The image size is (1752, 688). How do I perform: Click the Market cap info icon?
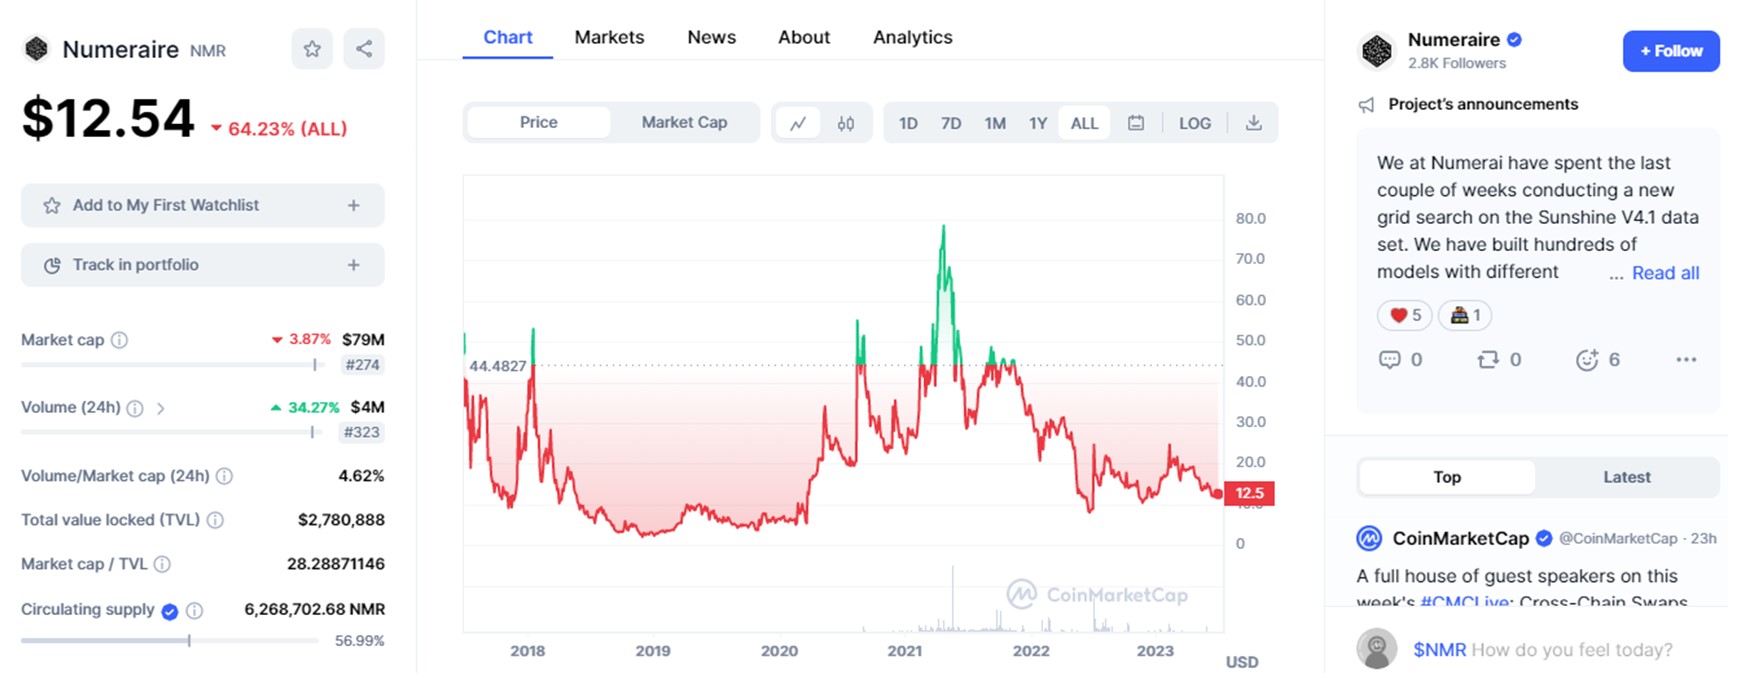[119, 340]
